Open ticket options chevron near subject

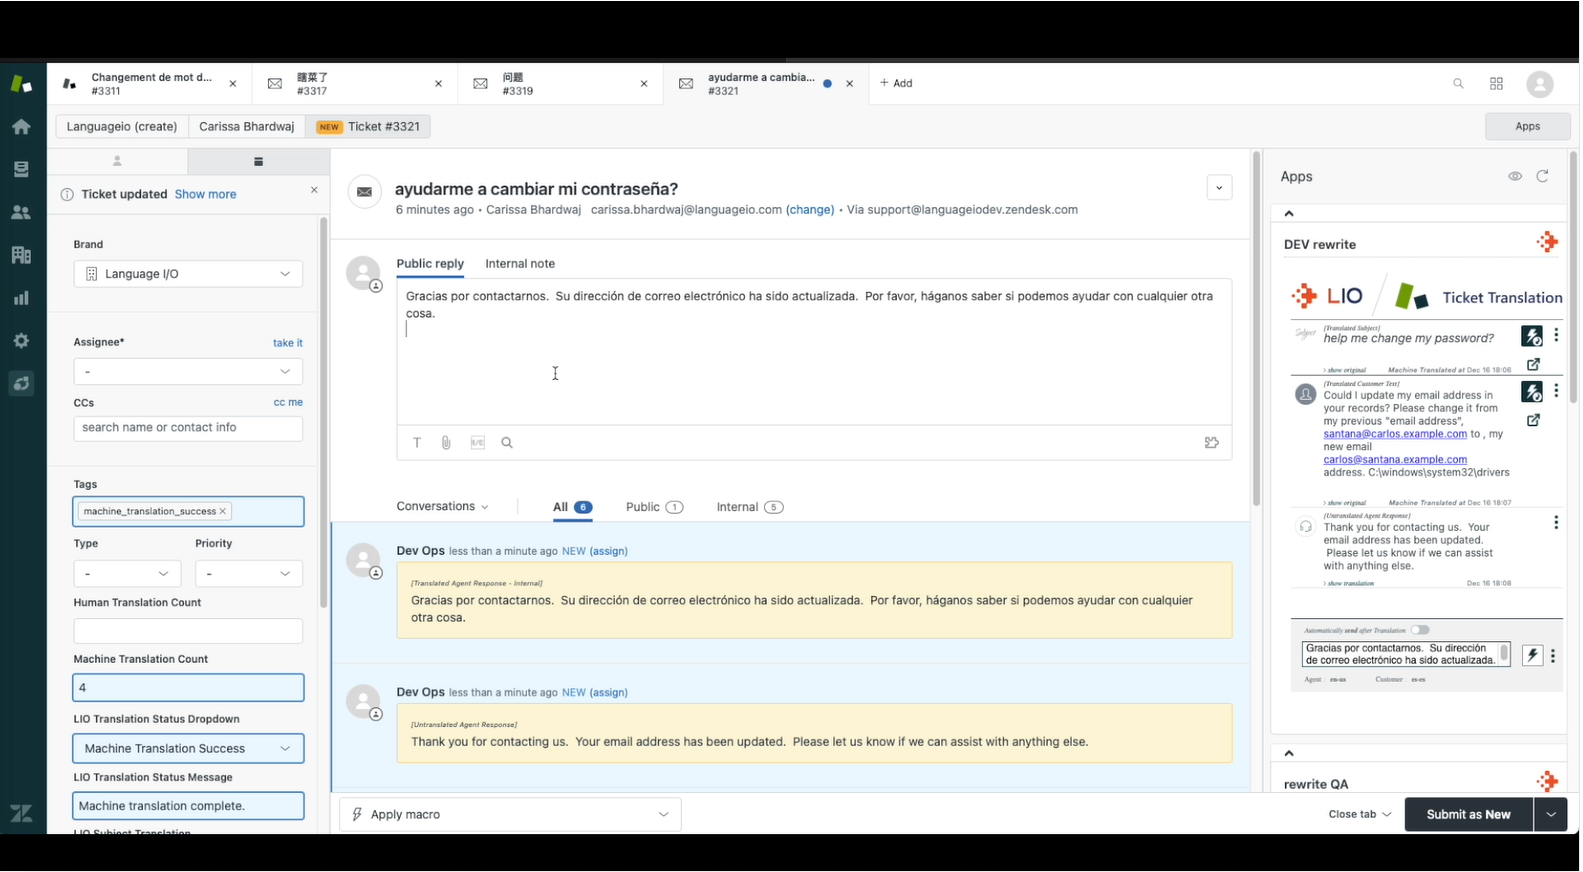click(x=1219, y=188)
